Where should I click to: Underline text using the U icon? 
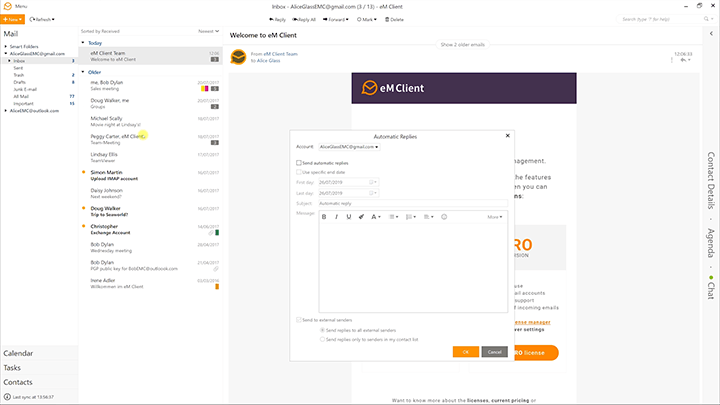349,217
